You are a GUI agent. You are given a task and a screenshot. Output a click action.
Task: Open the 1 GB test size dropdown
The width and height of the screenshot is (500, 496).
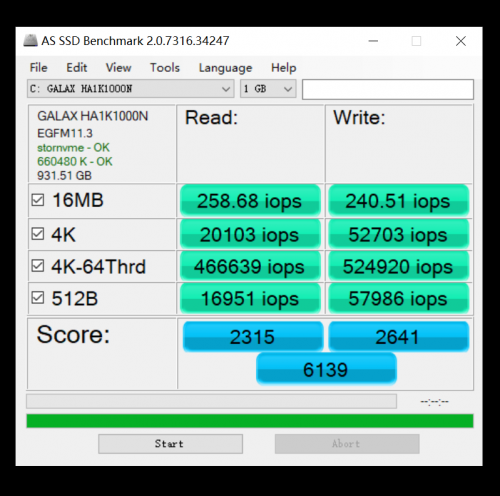tap(268, 89)
